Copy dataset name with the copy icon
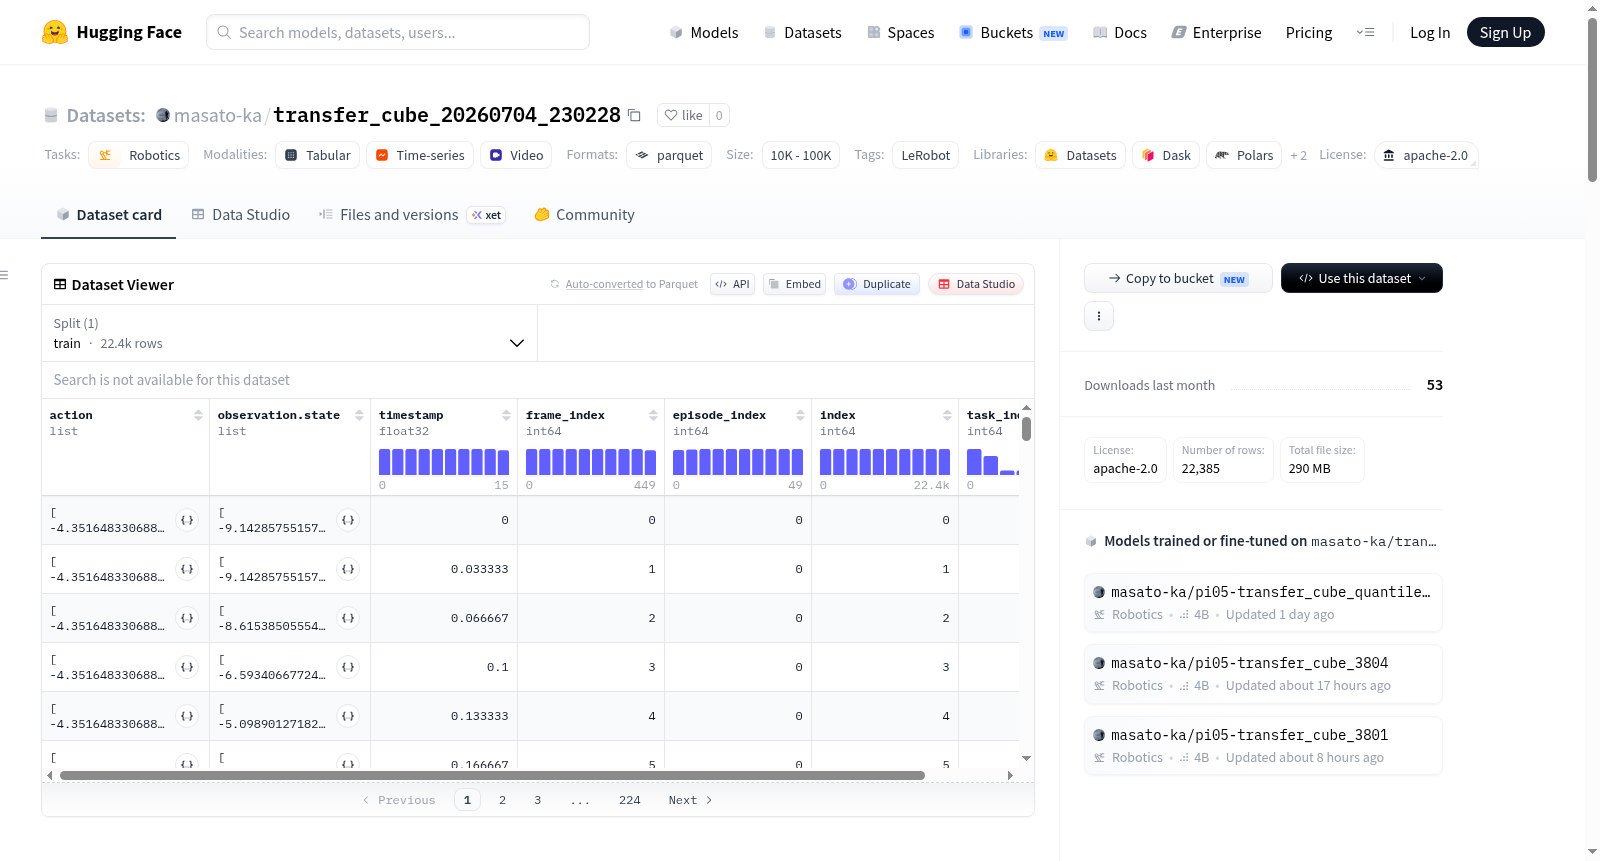Image resolution: width=1600 pixels, height=861 pixels. tap(634, 115)
